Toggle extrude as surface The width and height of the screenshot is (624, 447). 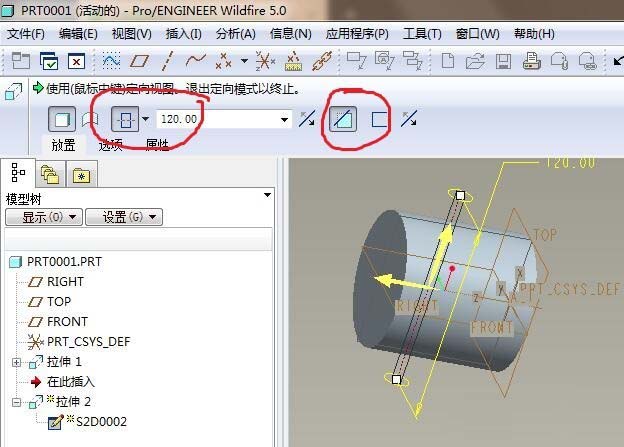(90, 119)
